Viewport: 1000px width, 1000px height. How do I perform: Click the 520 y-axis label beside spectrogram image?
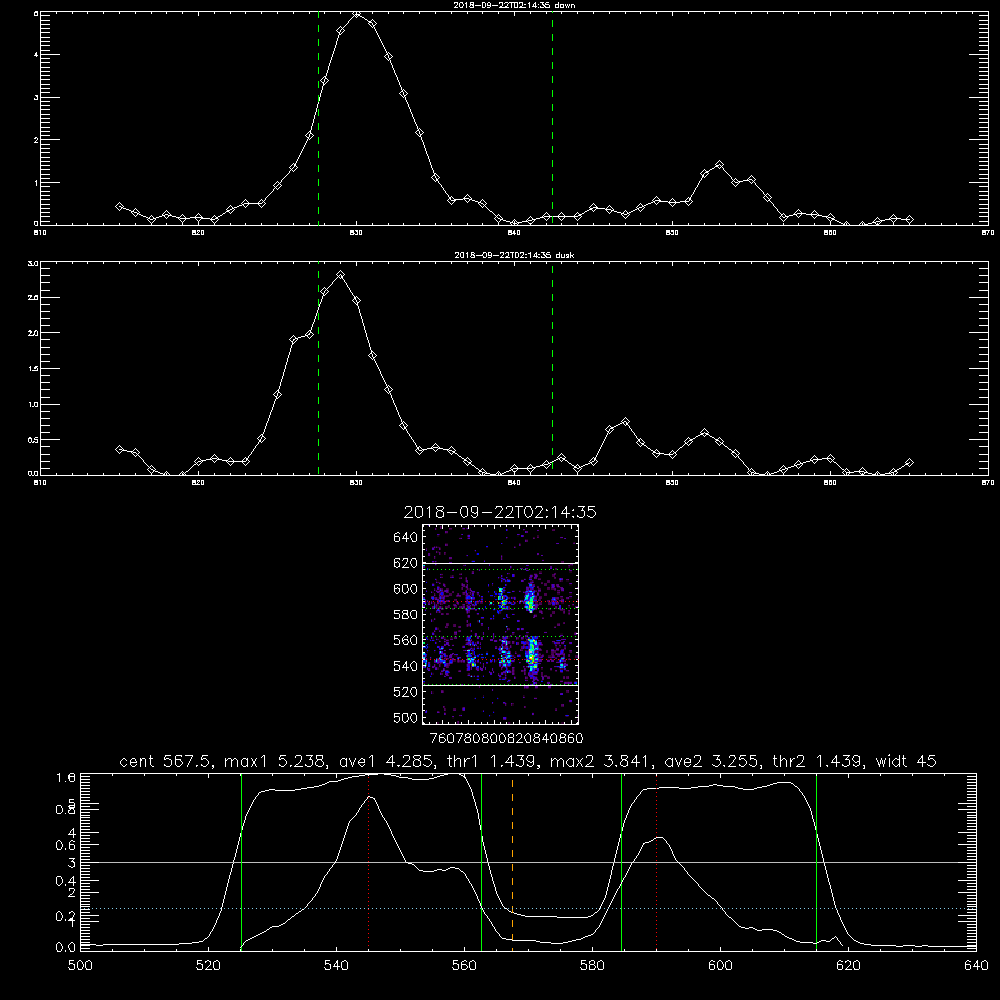coord(406,692)
